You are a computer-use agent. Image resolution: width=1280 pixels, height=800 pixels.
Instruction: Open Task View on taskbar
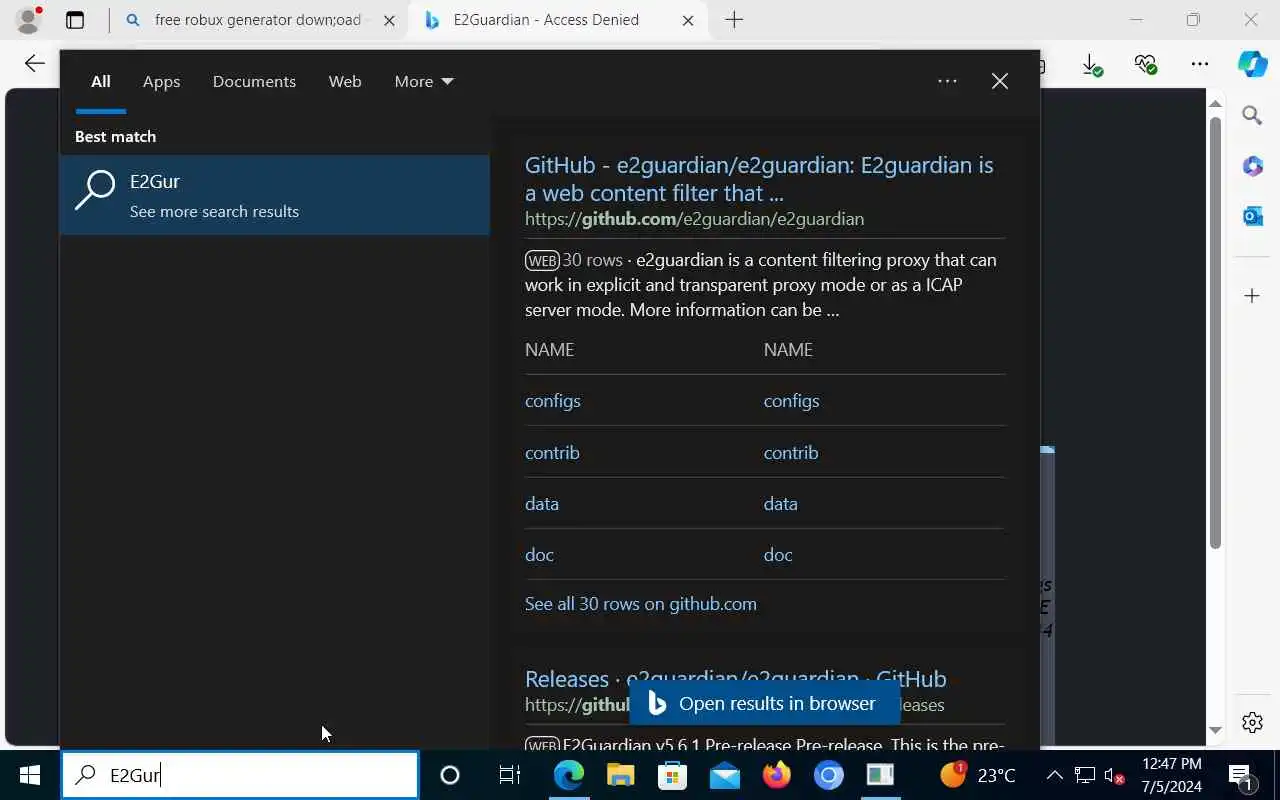(509, 775)
